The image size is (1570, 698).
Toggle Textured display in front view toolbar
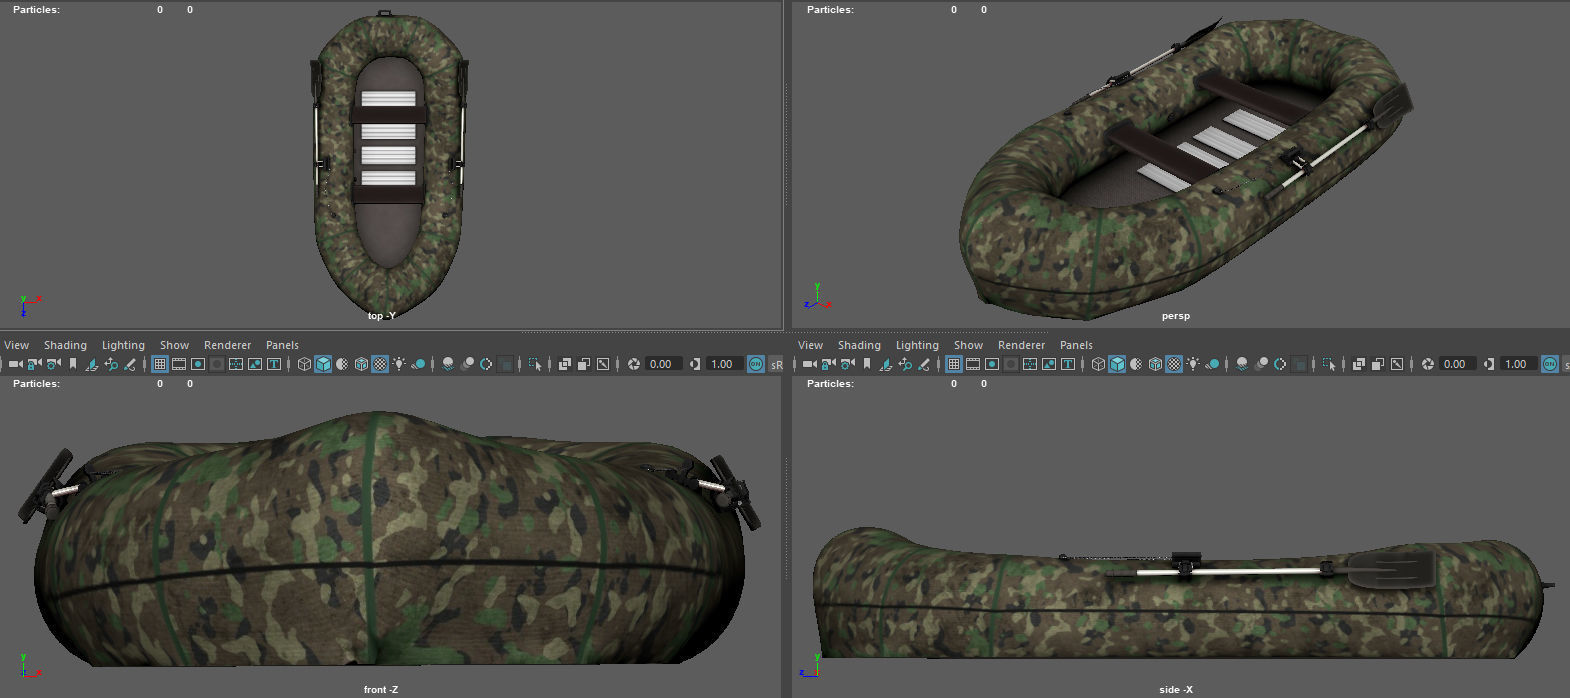point(380,364)
